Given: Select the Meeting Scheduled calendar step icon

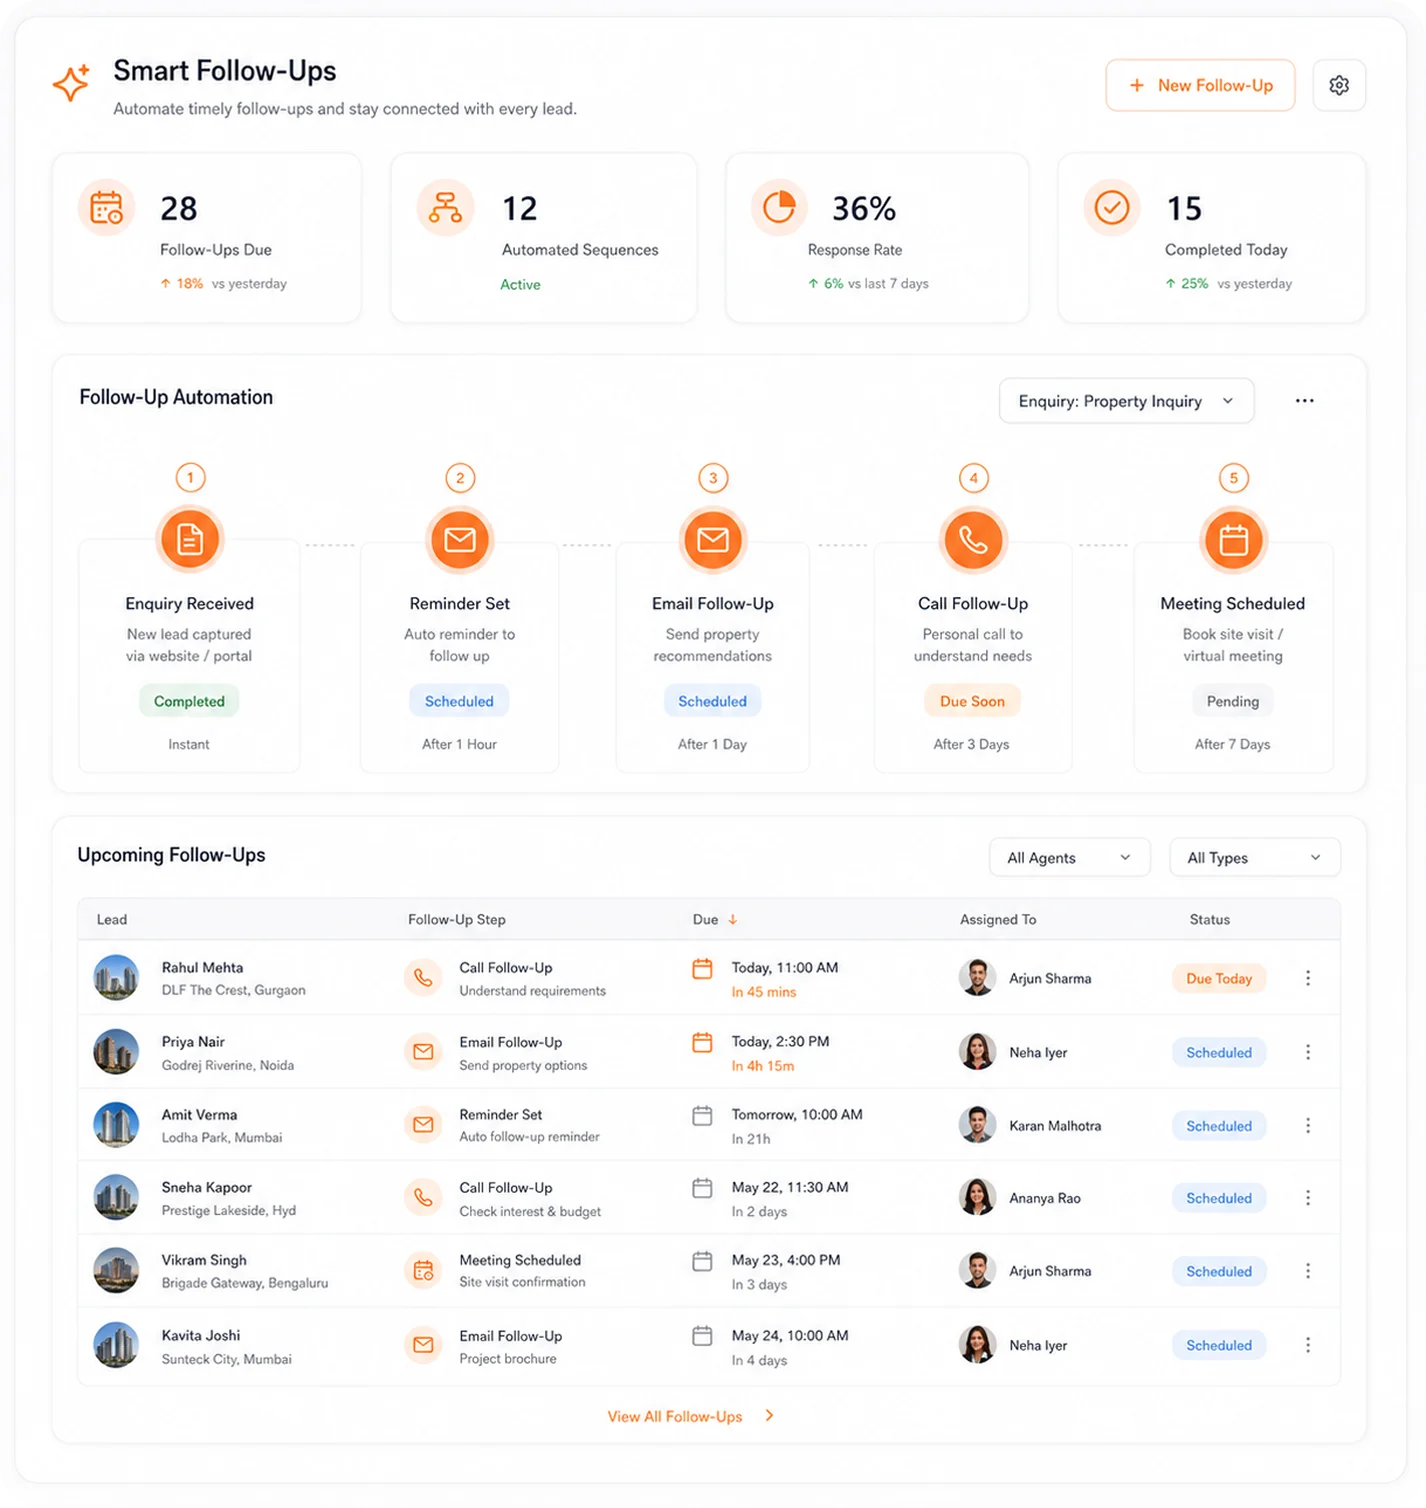Looking at the screenshot, I should pos(1234,540).
